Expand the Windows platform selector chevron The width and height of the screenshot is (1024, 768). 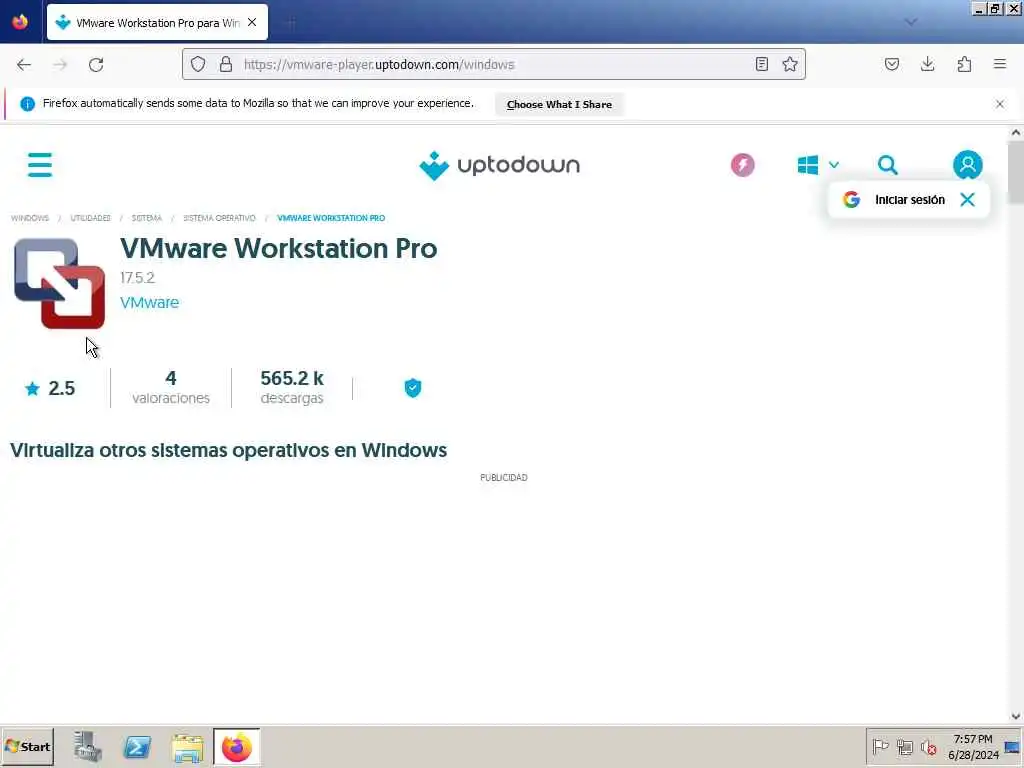coord(834,165)
